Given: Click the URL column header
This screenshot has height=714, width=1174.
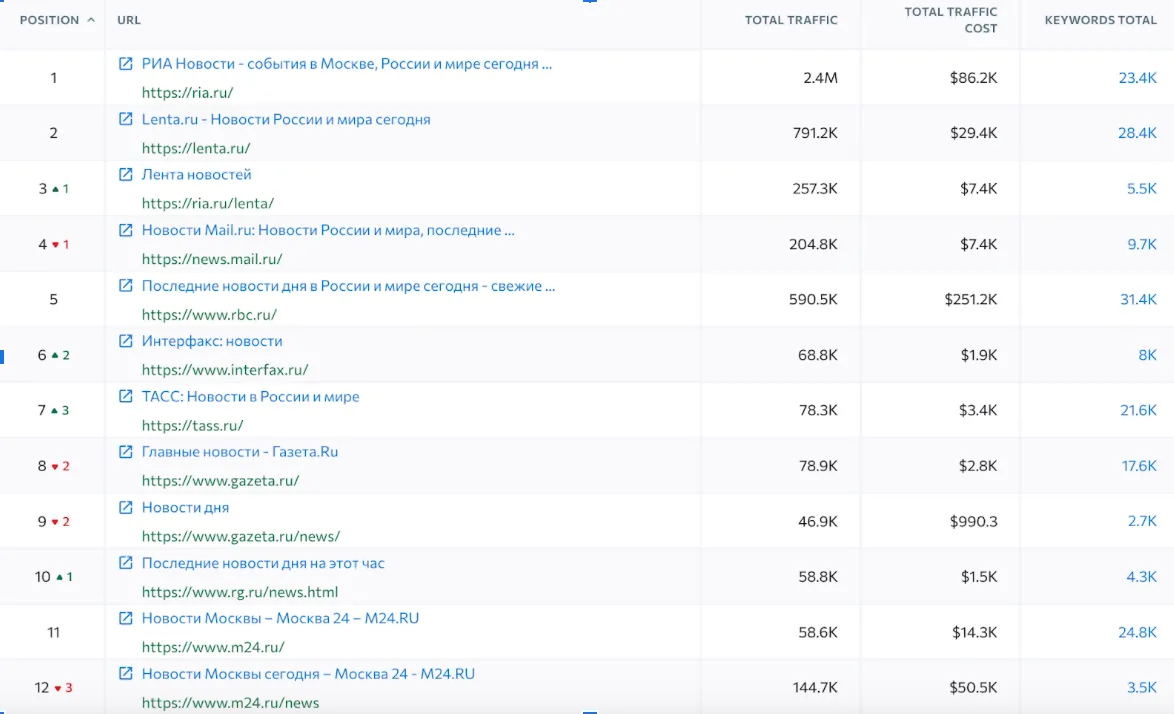Looking at the screenshot, I should click(x=129, y=20).
